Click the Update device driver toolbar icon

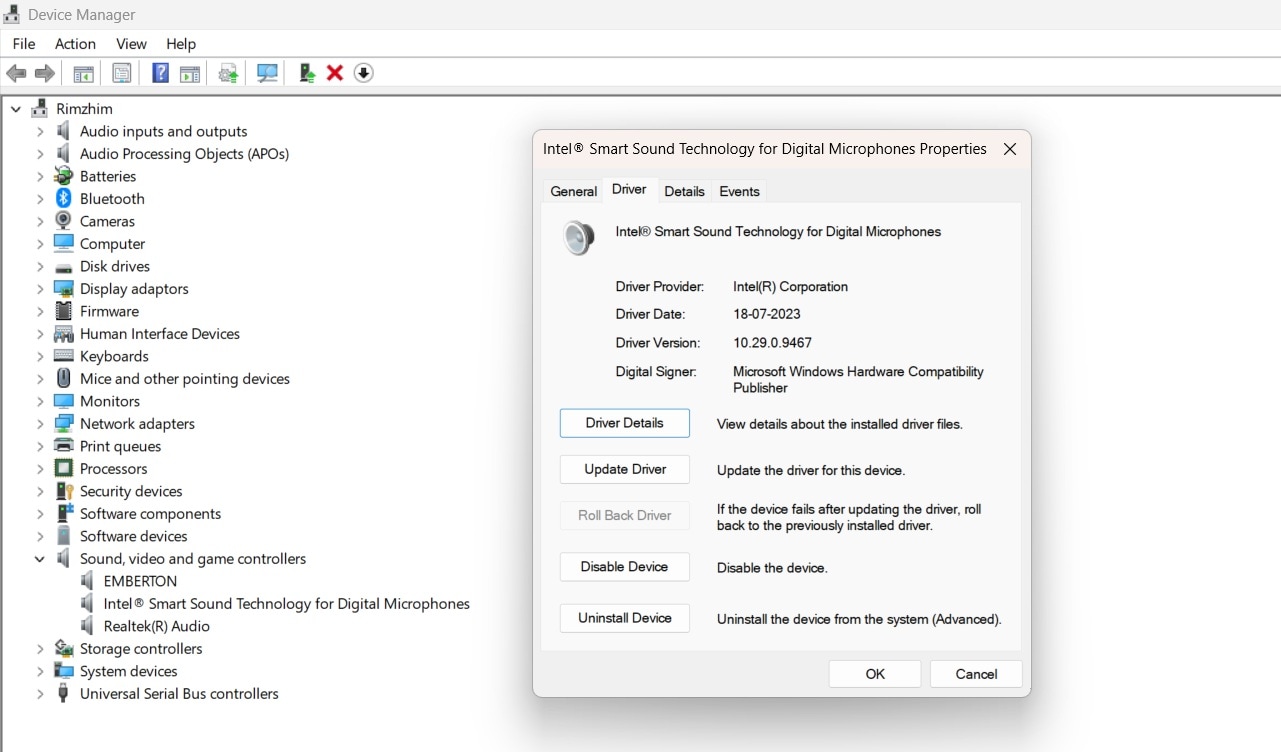229,73
